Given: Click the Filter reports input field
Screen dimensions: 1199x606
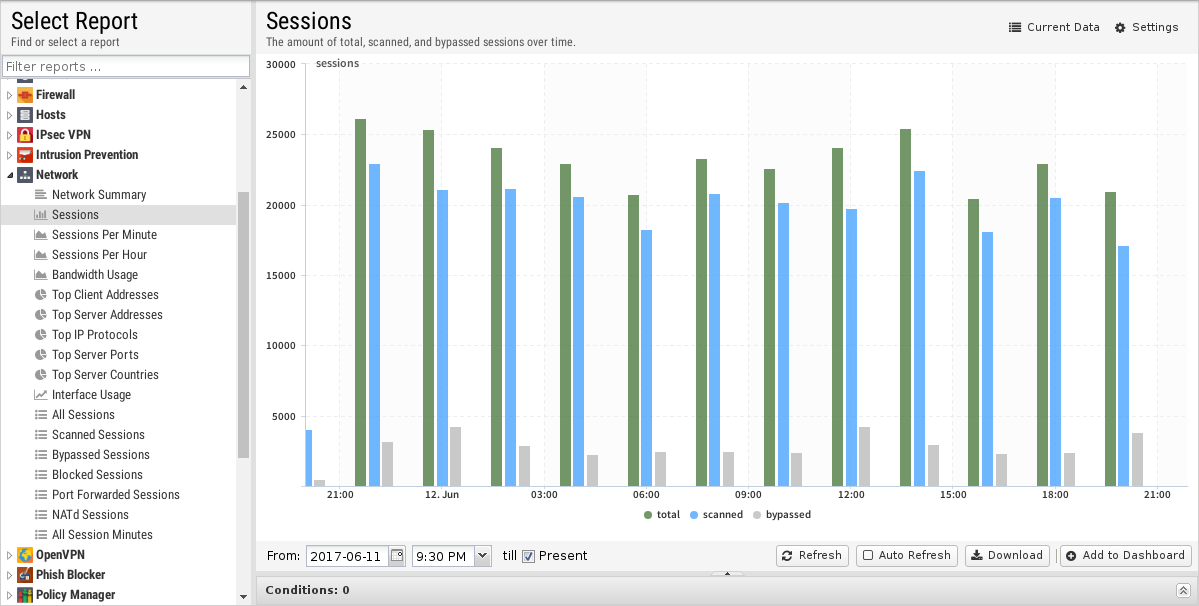Looking at the screenshot, I should tap(126, 66).
